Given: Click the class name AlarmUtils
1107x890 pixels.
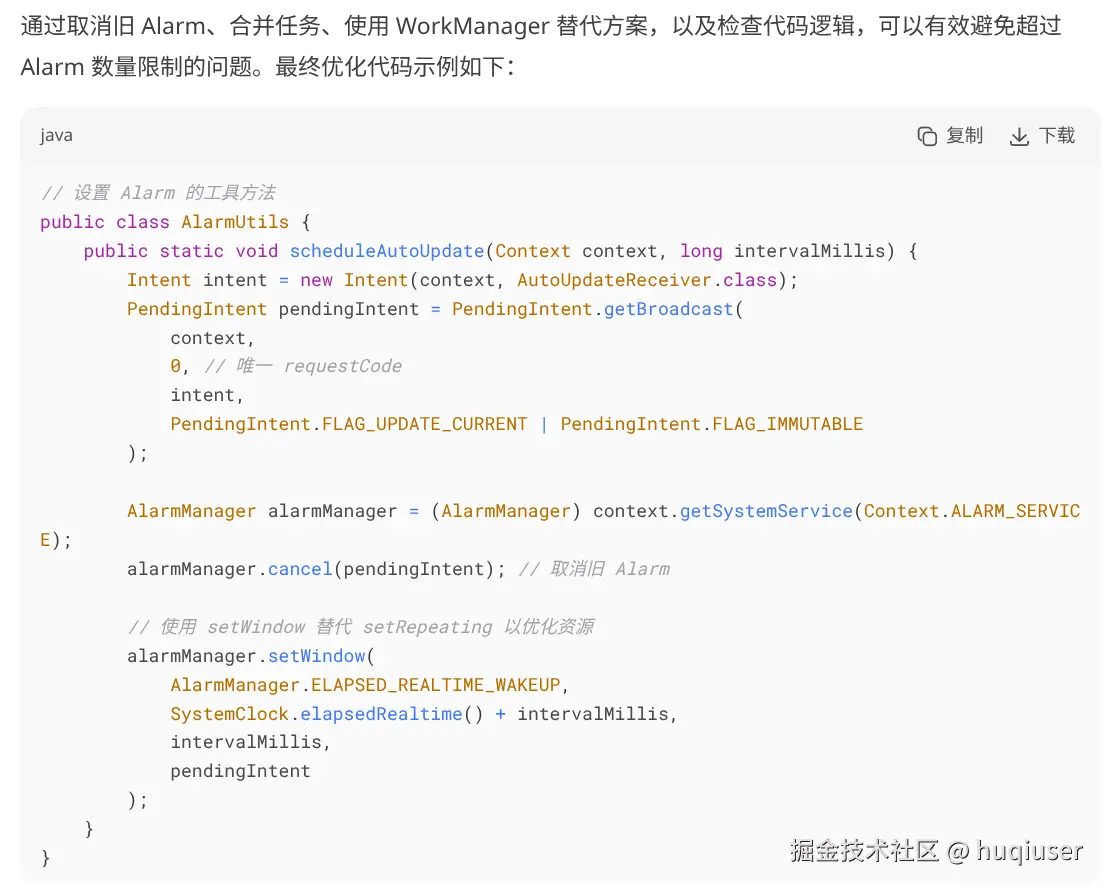Looking at the screenshot, I should pos(235,222).
